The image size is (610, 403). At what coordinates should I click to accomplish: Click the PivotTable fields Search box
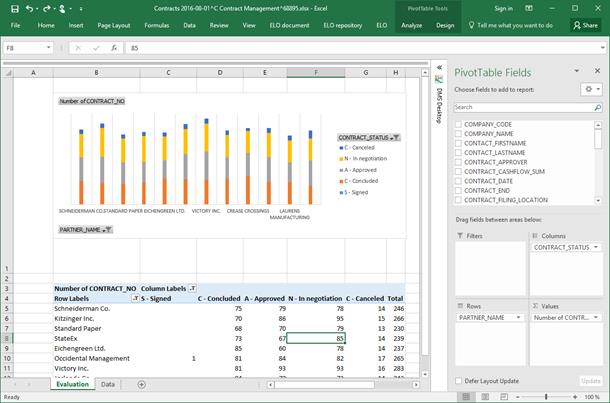[524, 107]
